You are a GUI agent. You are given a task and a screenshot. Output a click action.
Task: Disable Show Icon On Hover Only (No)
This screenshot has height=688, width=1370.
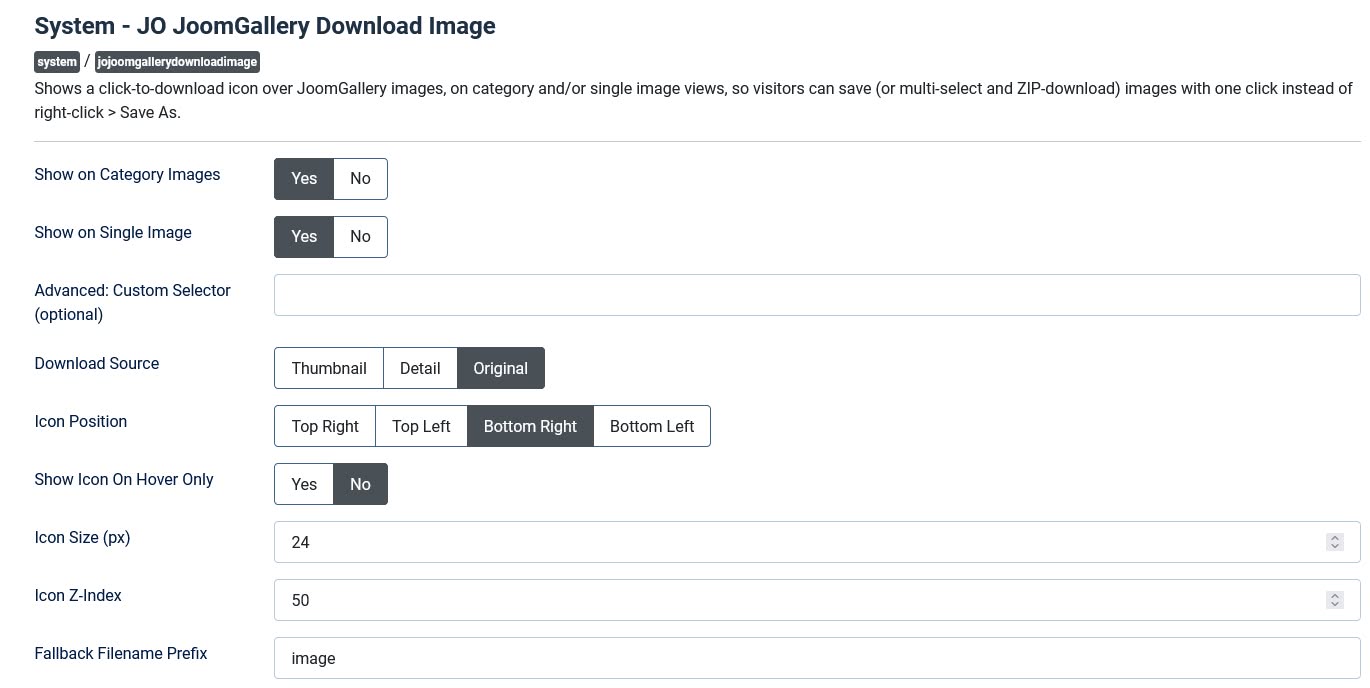coord(360,484)
